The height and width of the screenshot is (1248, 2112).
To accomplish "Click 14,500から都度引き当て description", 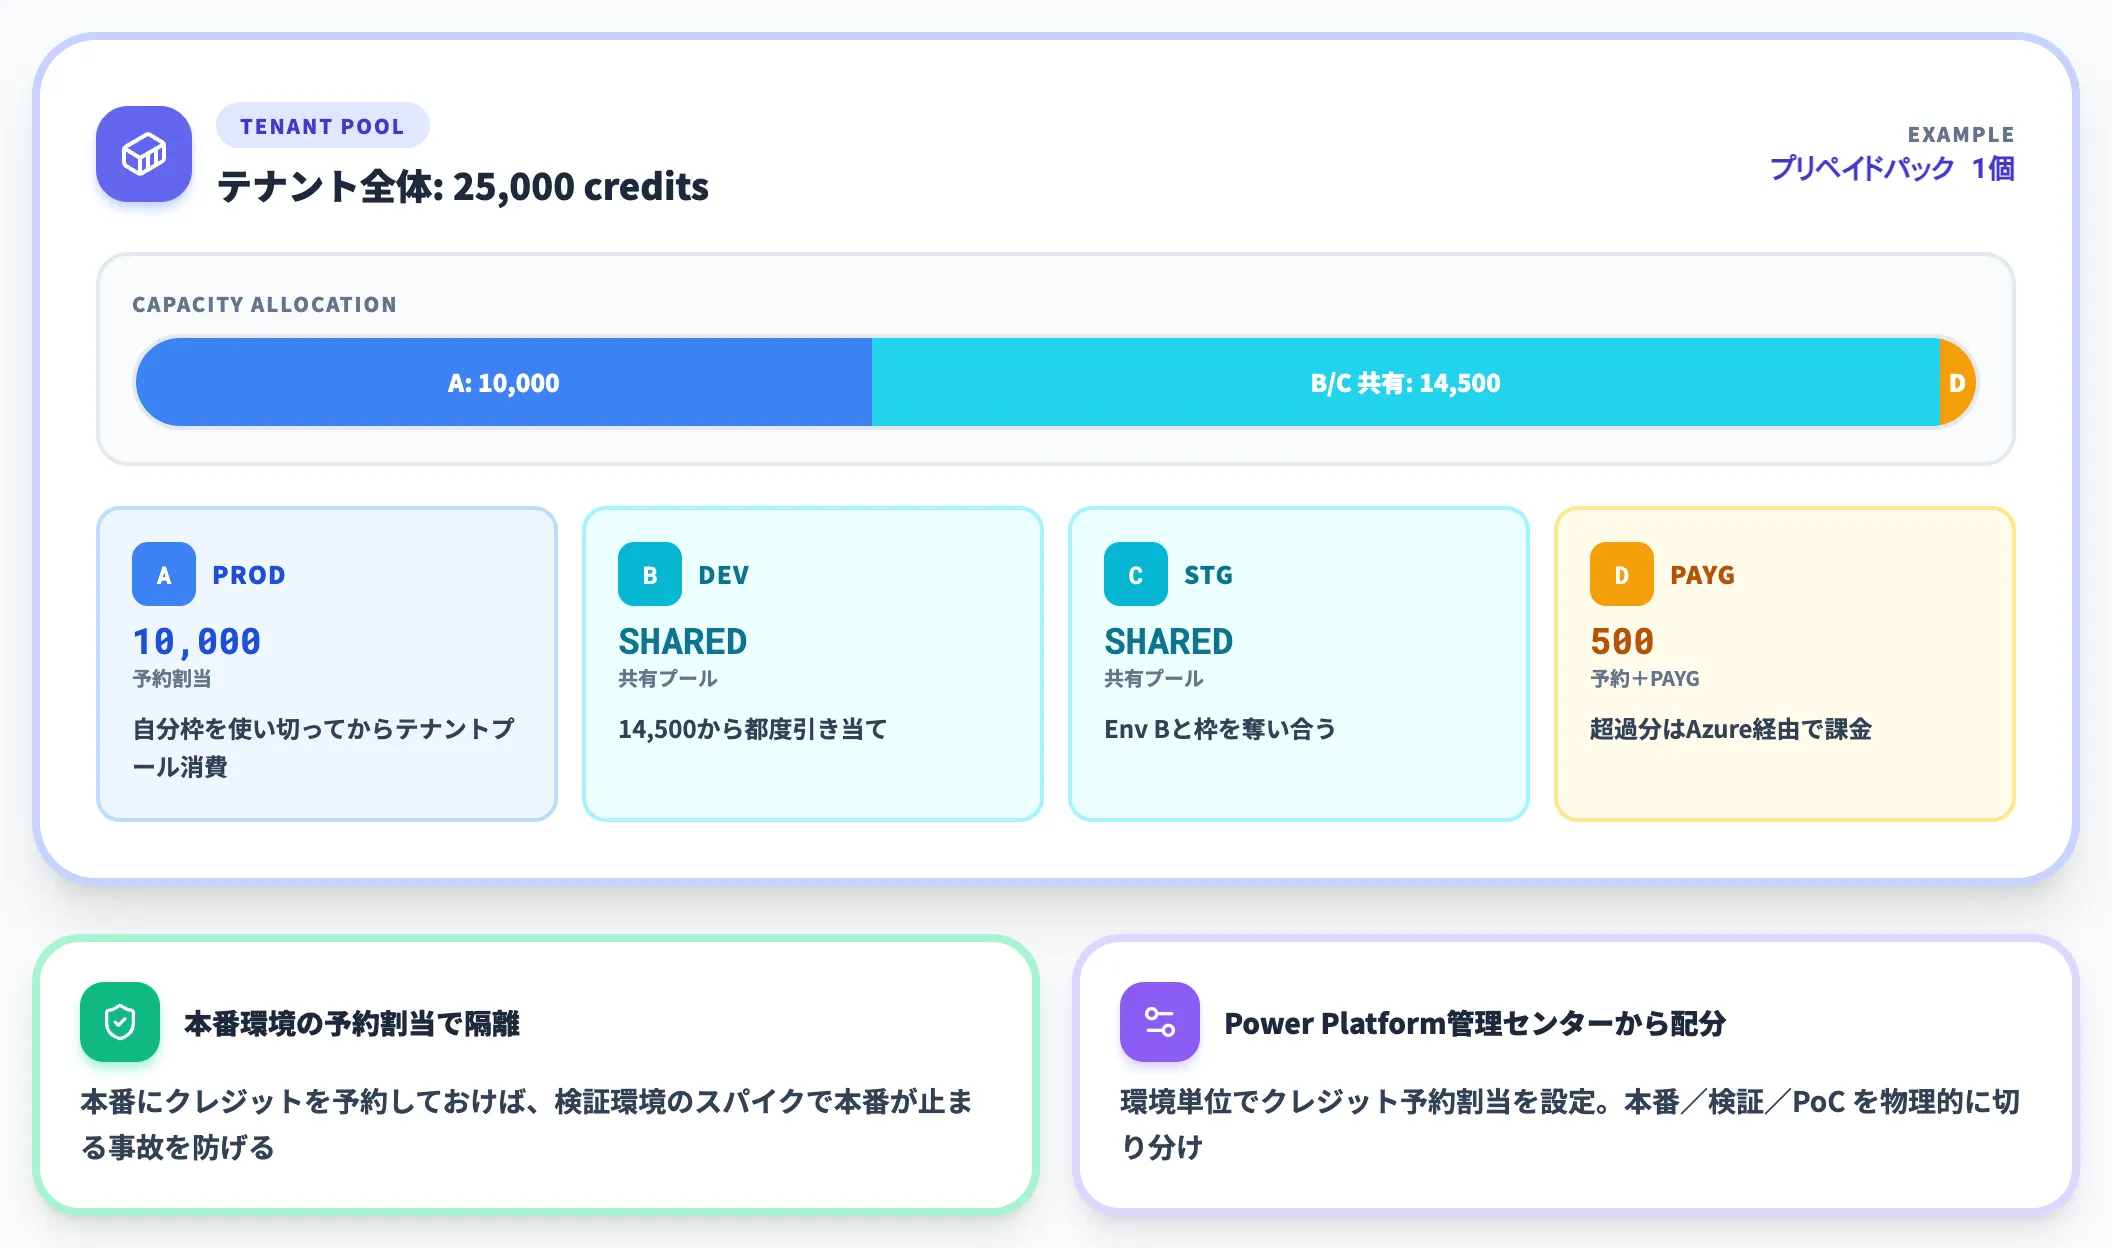I will pos(752,729).
